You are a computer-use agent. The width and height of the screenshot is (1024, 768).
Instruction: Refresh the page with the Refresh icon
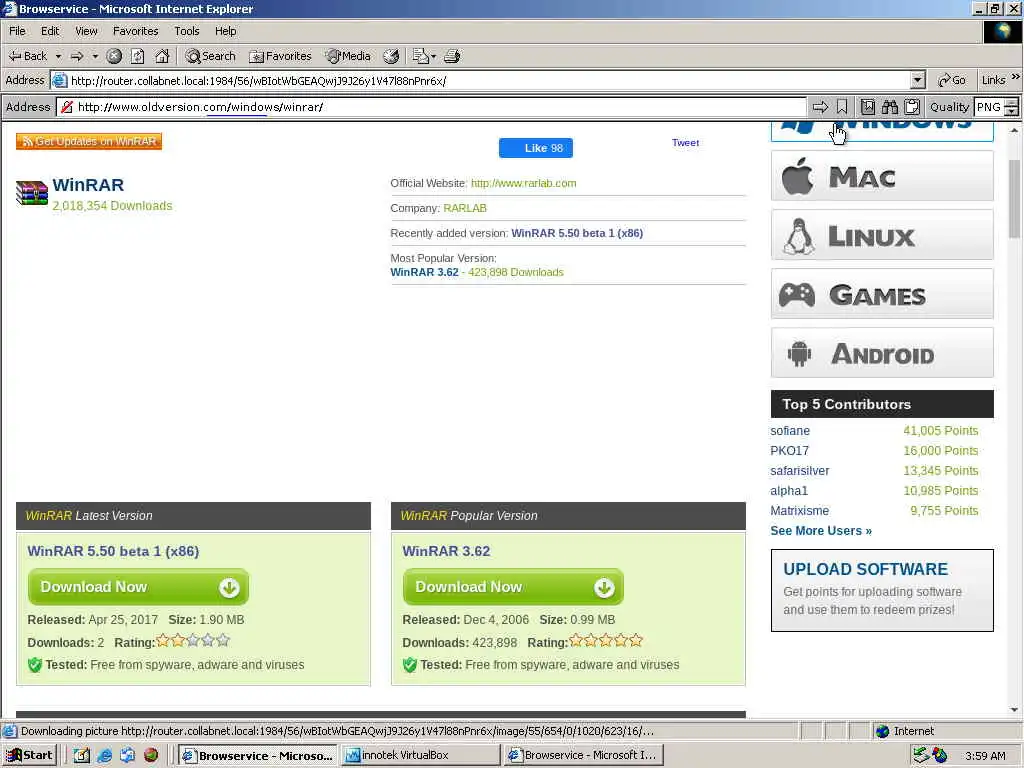(x=138, y=56)
